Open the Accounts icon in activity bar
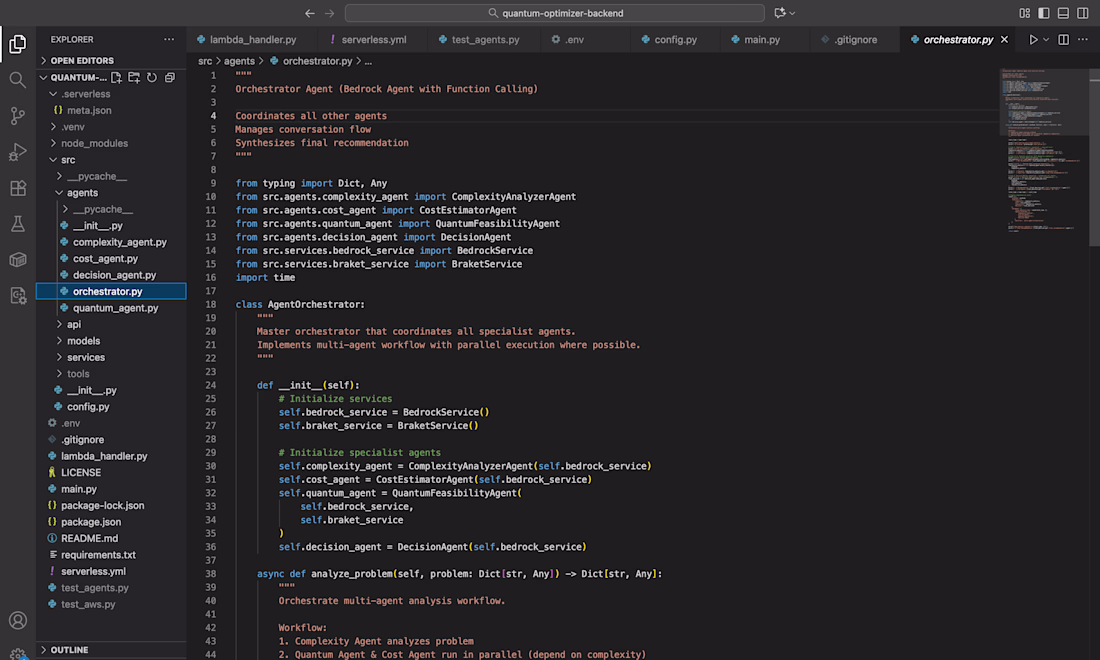Viewport: 1100px width, 660px height. 18,620
